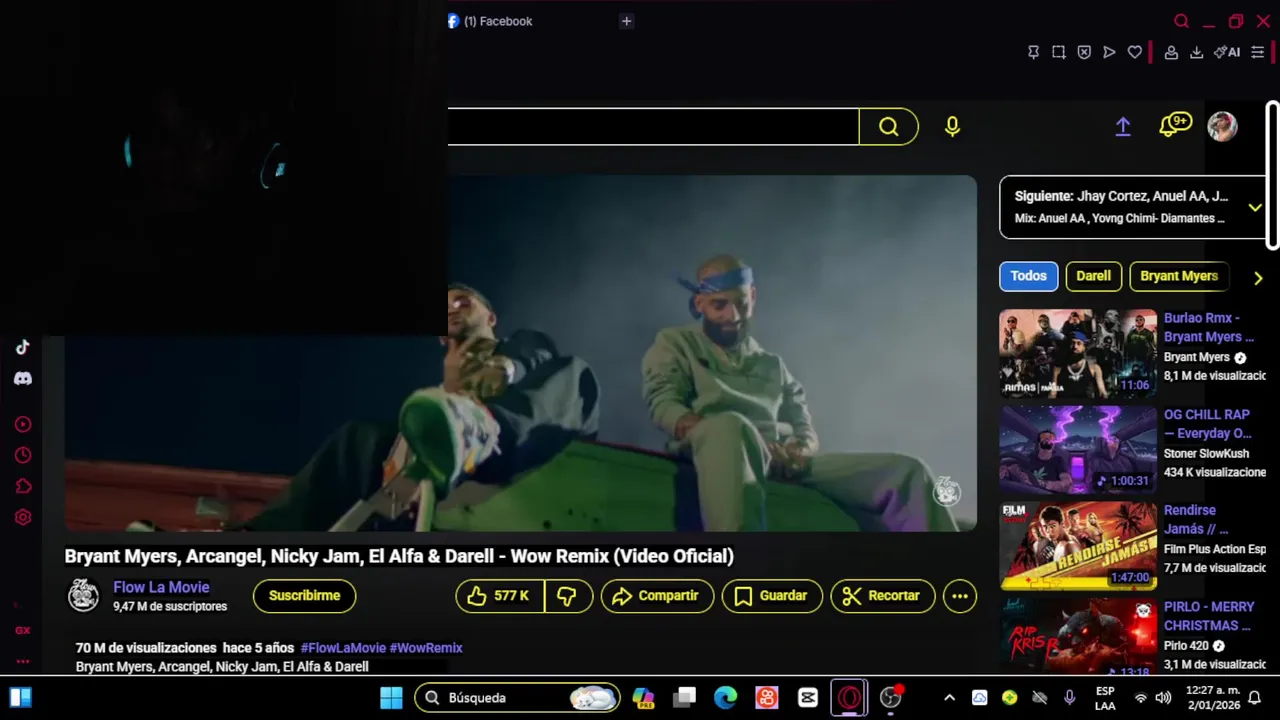Image resolution: width=1280 pixels, height=720 pixels.
Task: Click the send arrow toolbar icon
Action: coord(1109,52)
